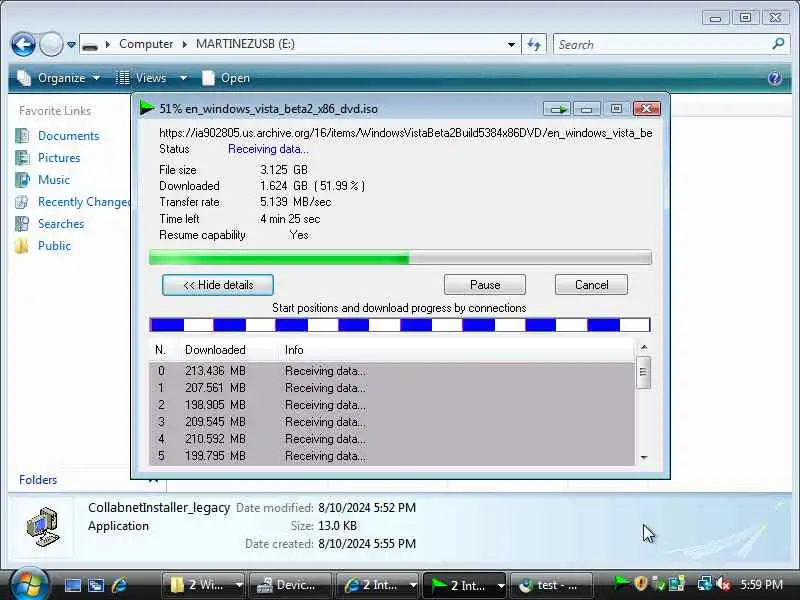Screen dimensions: 800x600
Task: Open the Public folder link
Action: [x=54, y=245]
